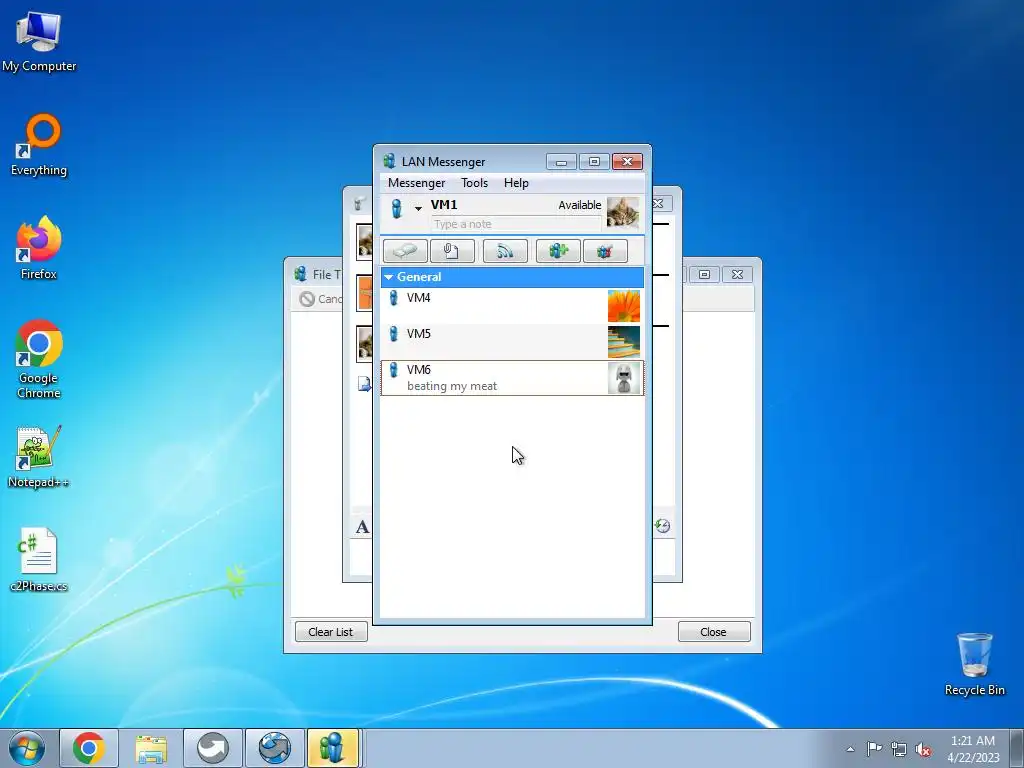Close the File Transfers window via X
The width and height of the screenshot is (1024, 768).
click(737, 274)
